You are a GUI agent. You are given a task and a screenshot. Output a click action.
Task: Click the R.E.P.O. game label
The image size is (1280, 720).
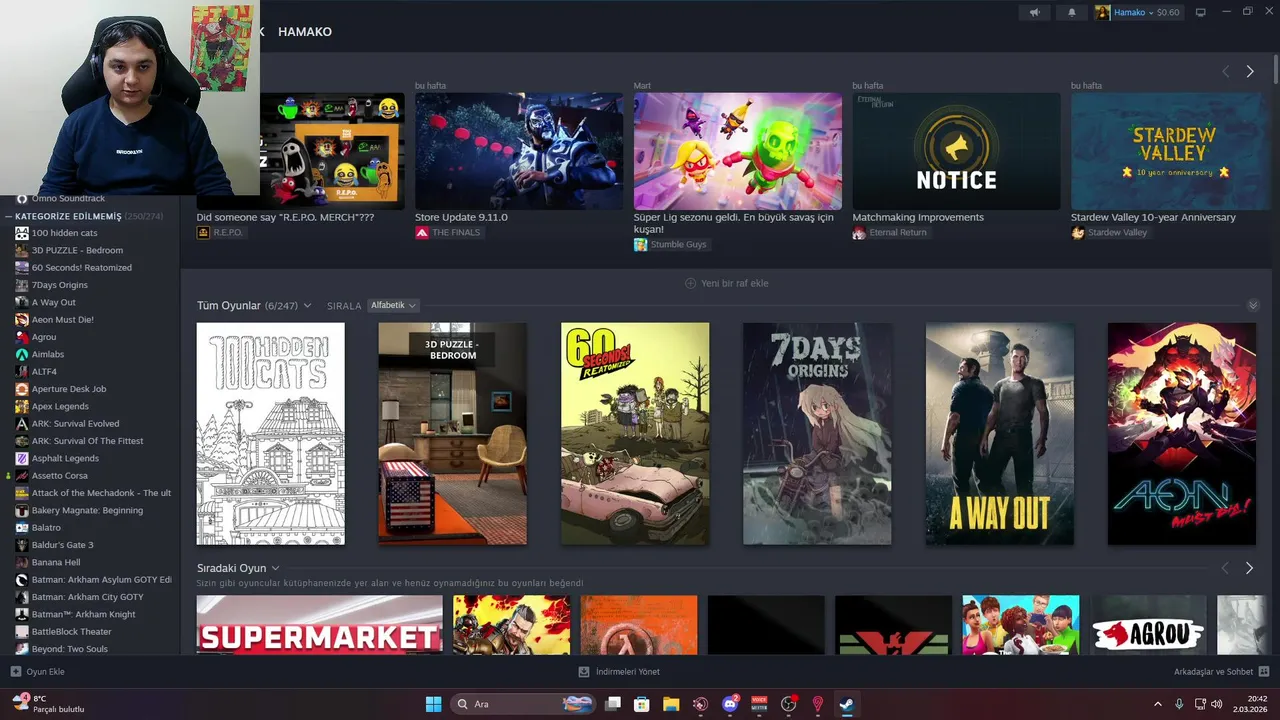click(x=220, y=232)
